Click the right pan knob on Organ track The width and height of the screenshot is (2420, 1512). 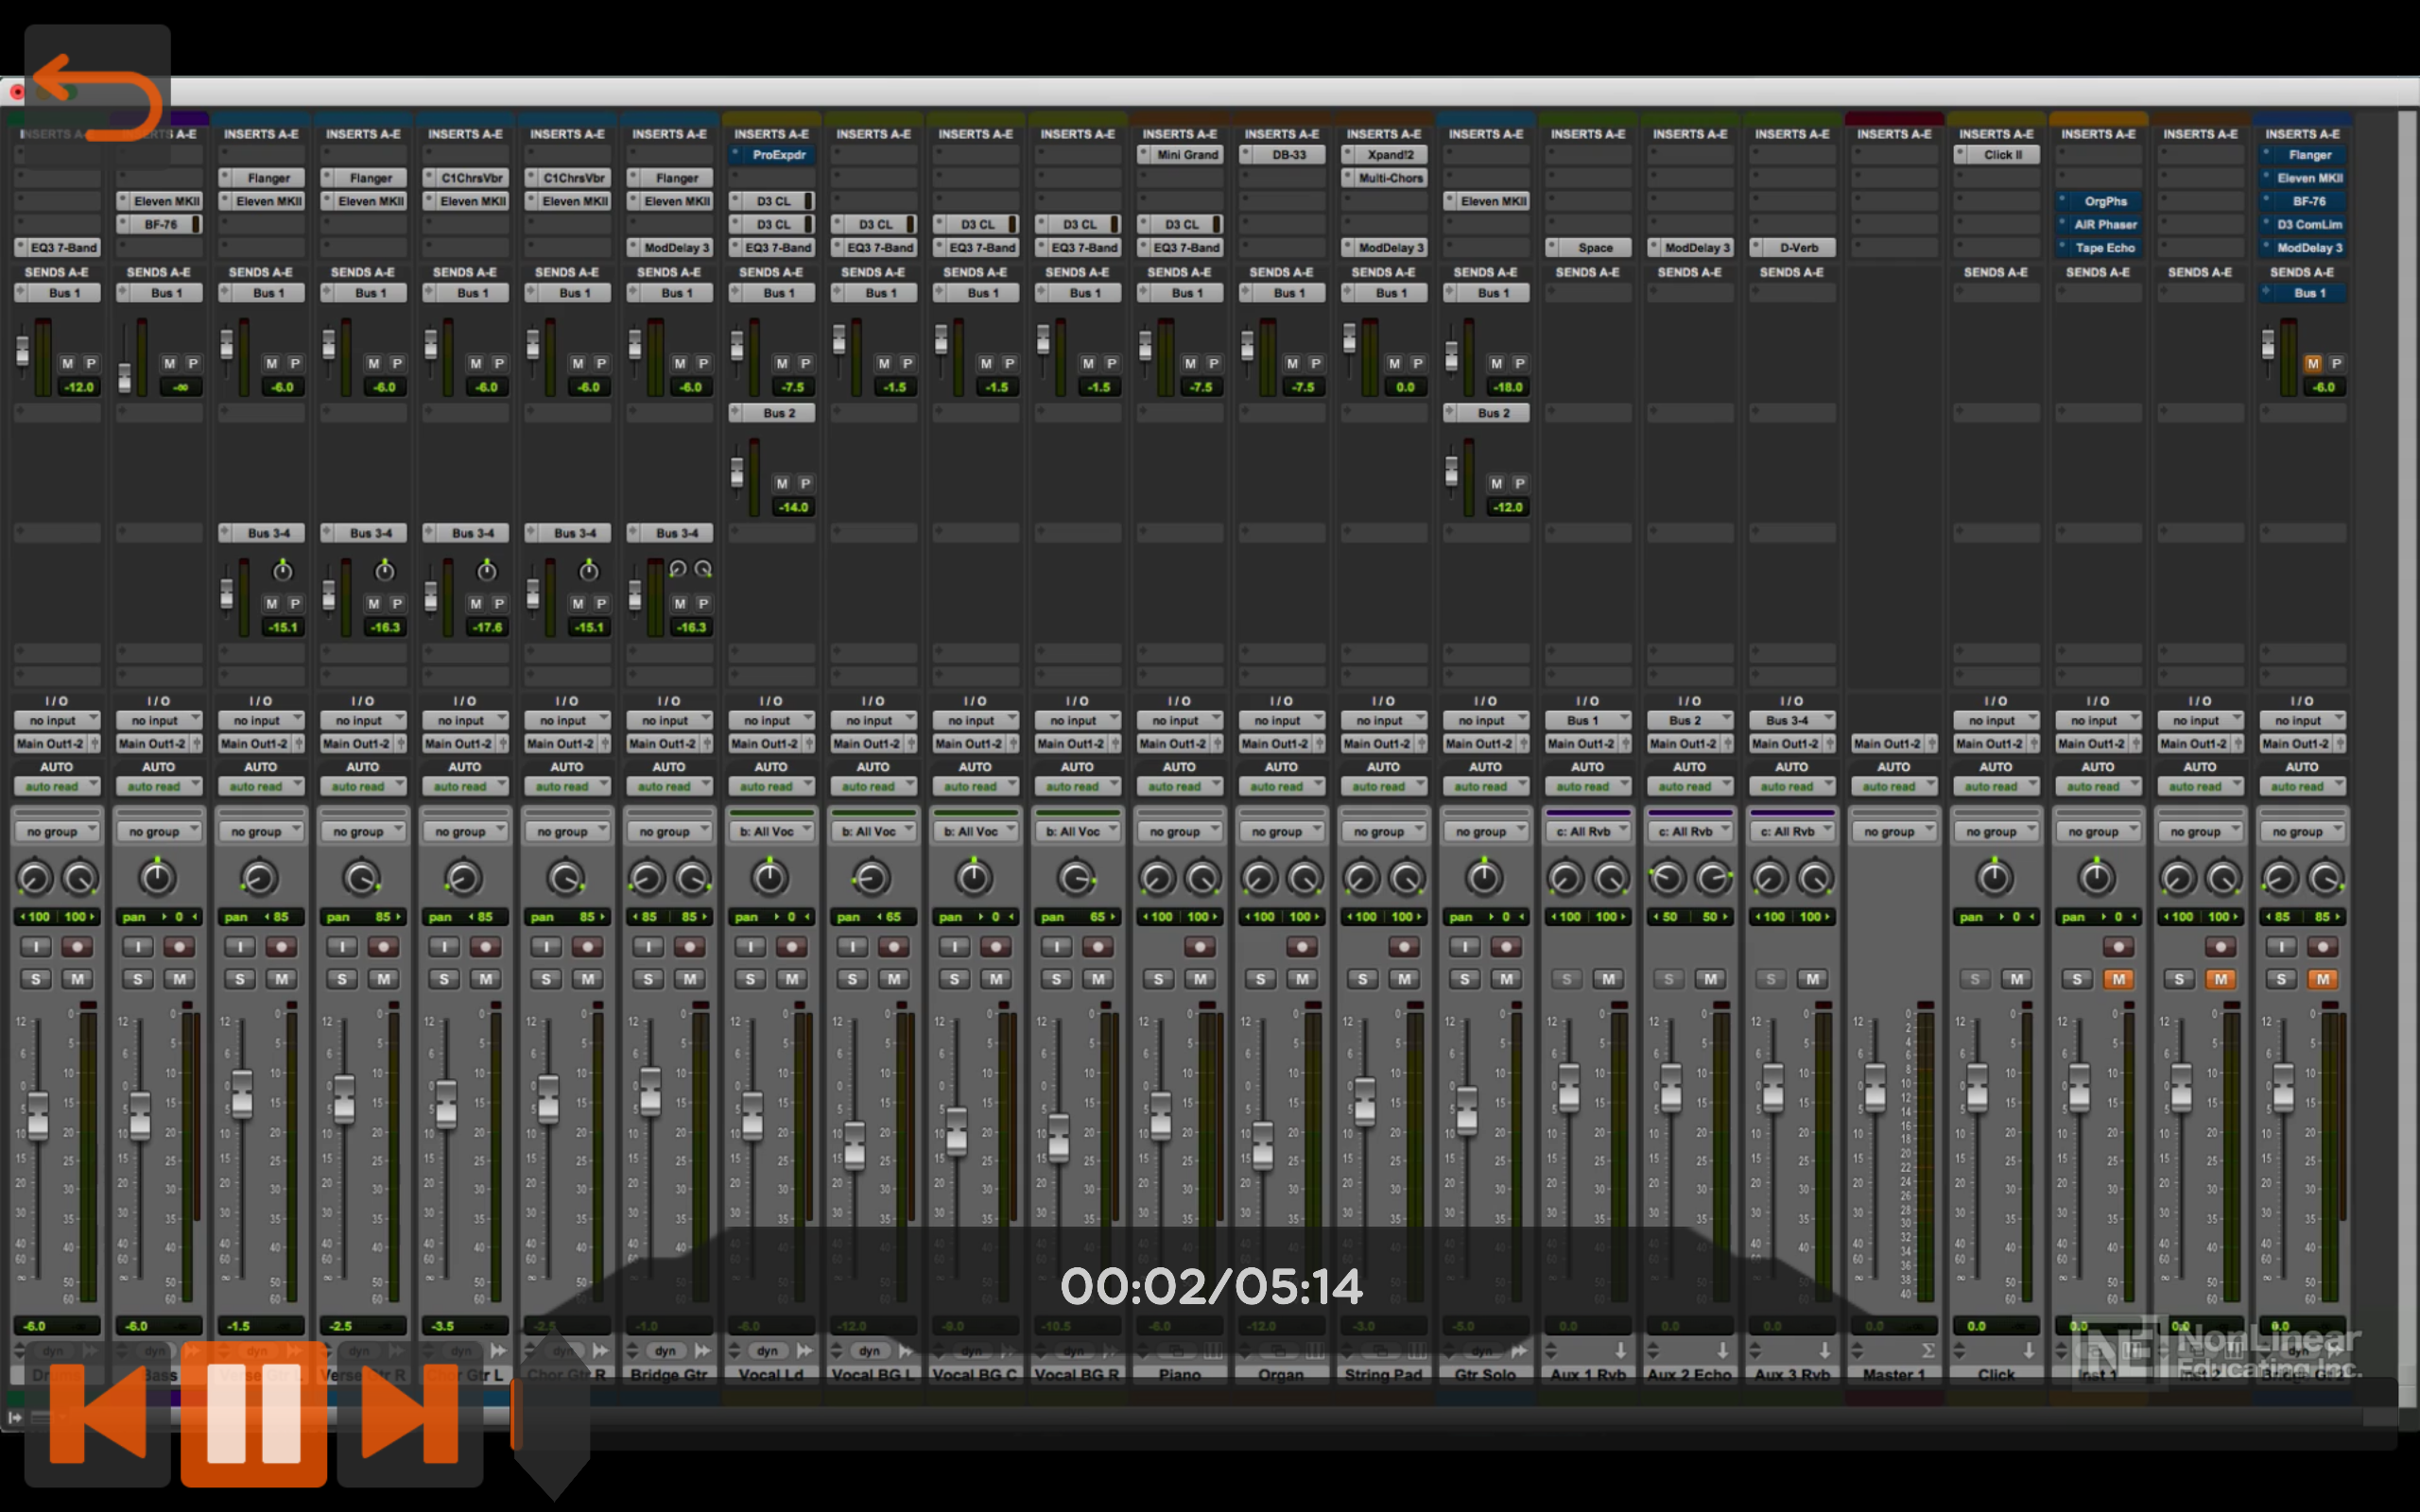[x=1304, y=878]
